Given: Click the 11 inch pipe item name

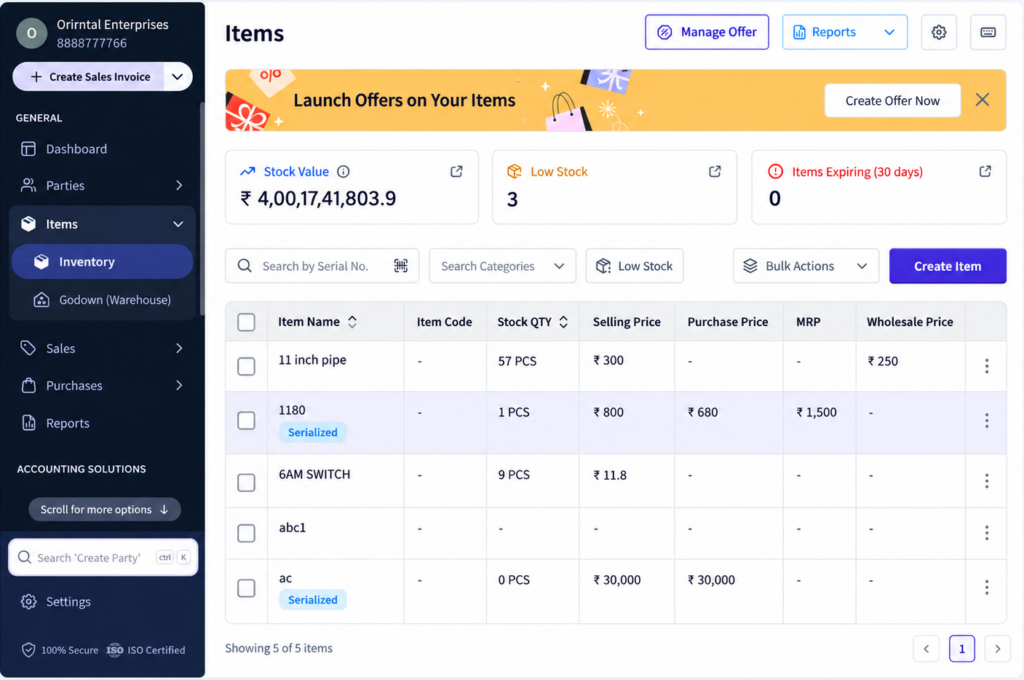Looking at the screenshot, I should [312, 360].
